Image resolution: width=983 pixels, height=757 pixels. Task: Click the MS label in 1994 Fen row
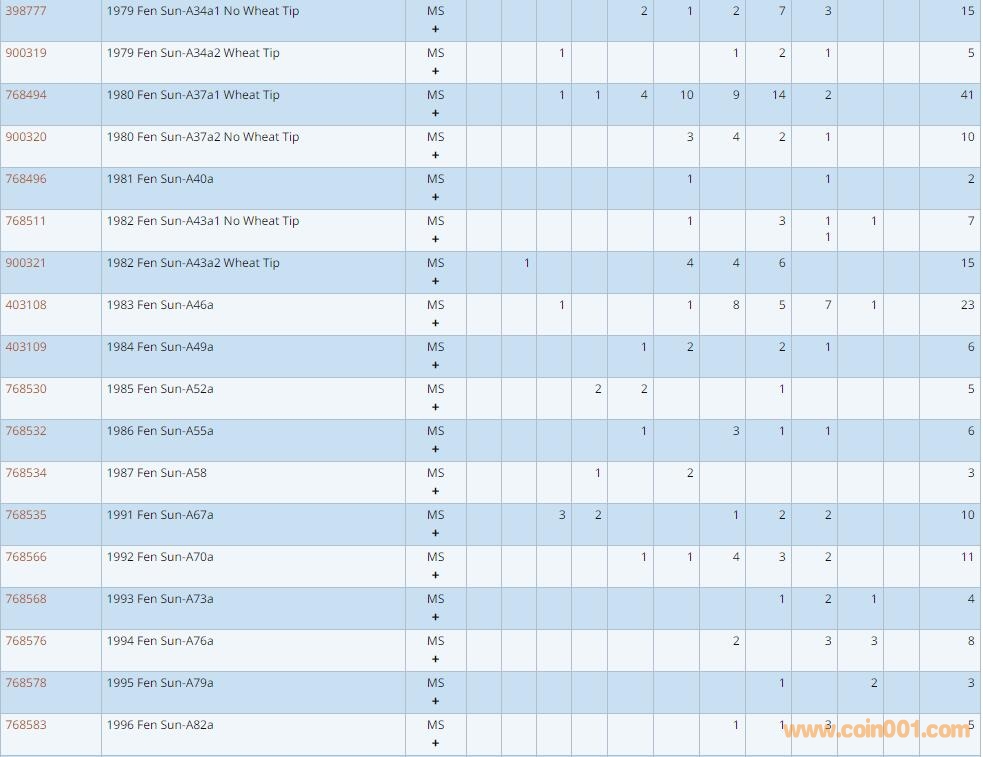click(x=435, y=641)
